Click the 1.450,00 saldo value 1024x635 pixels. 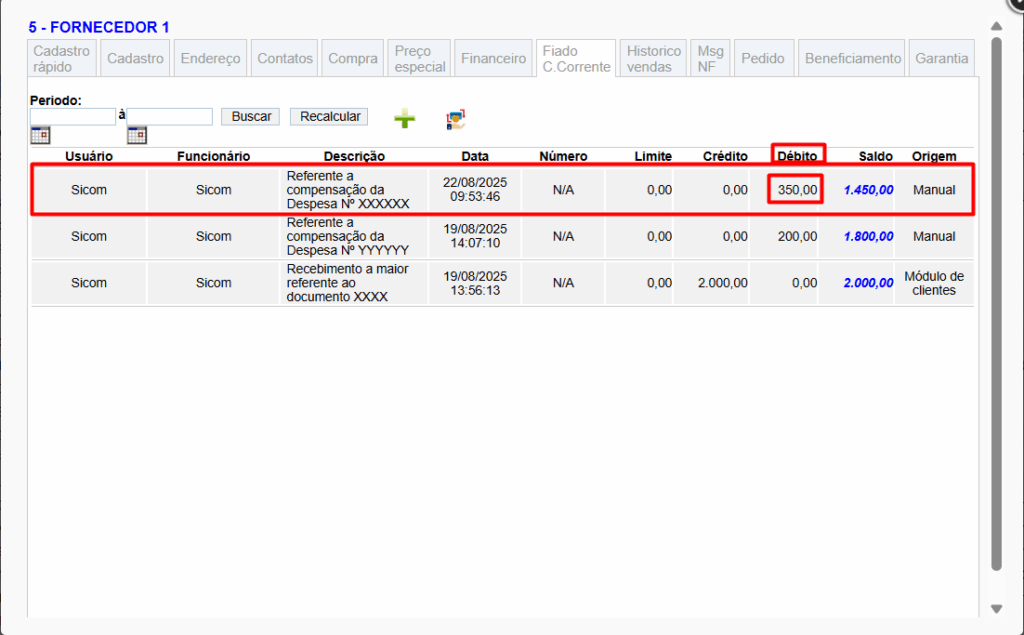point(868,190)
